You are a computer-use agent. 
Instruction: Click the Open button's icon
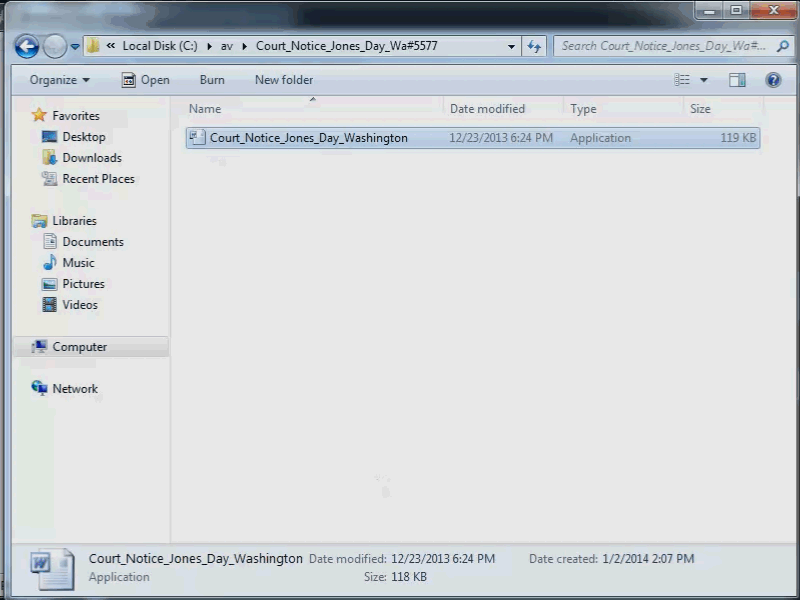click(129, 80)
